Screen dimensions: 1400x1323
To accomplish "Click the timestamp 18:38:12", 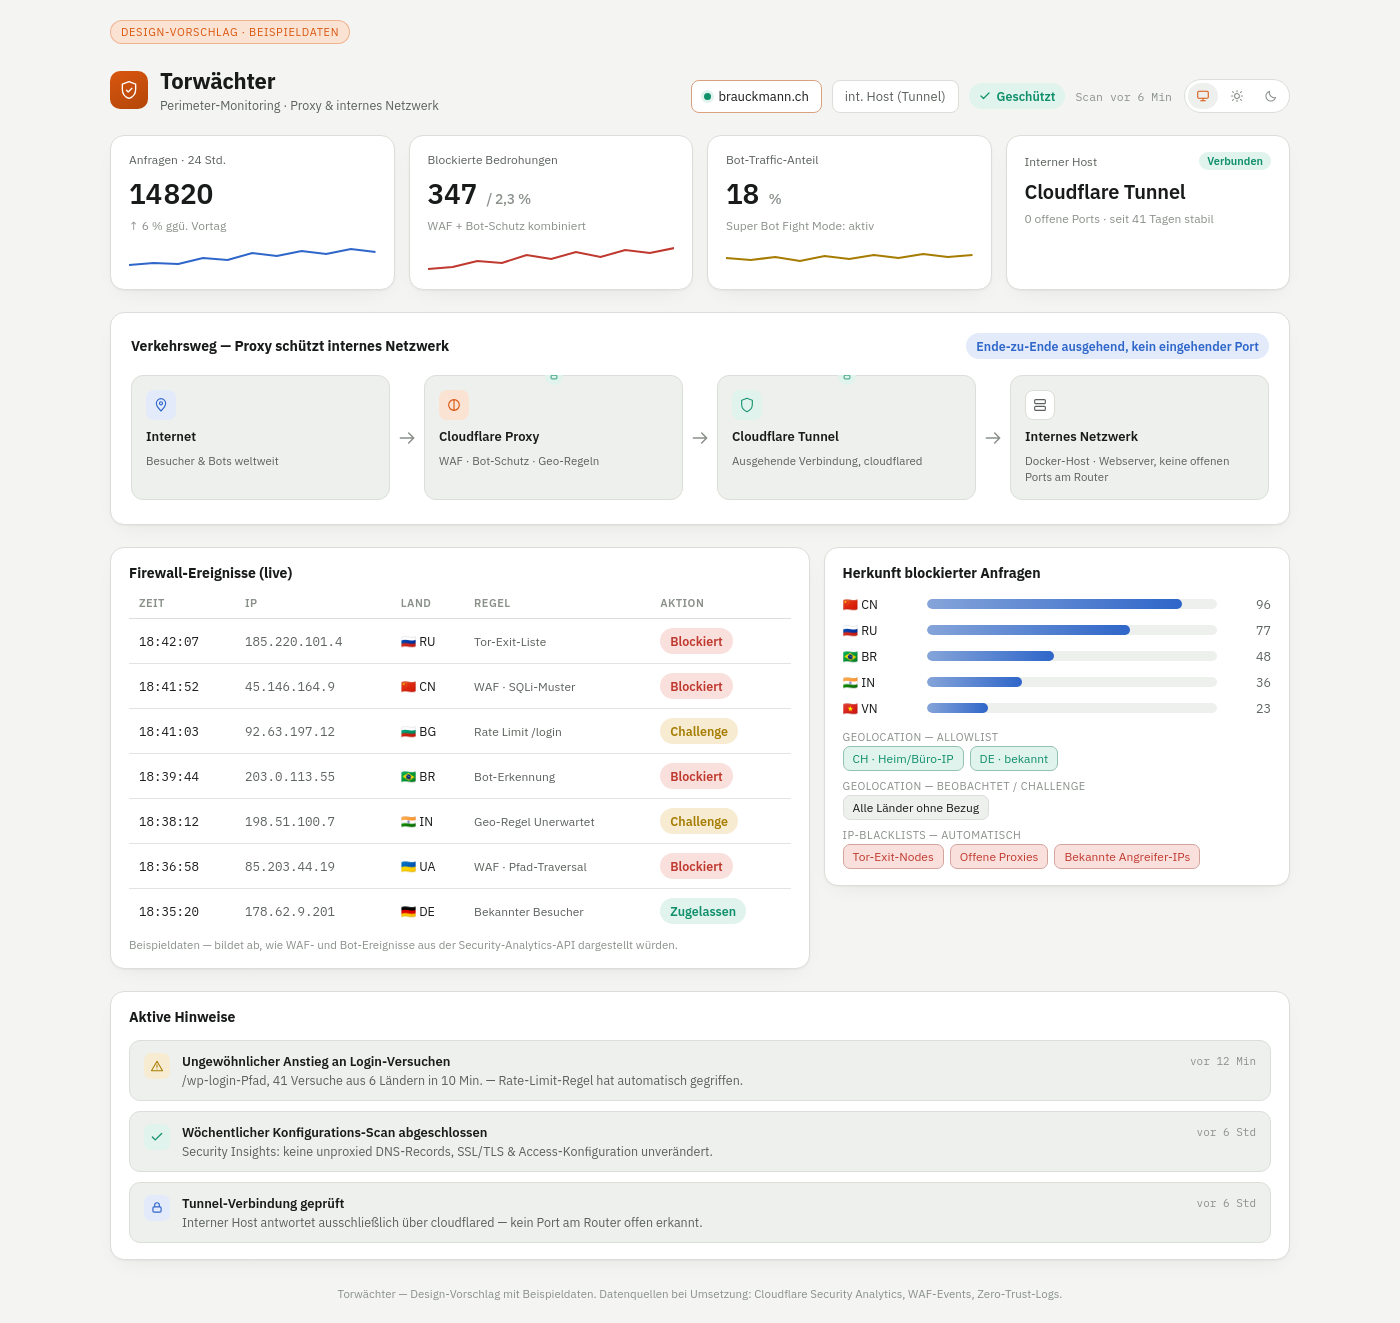I will tap(169, 821).
